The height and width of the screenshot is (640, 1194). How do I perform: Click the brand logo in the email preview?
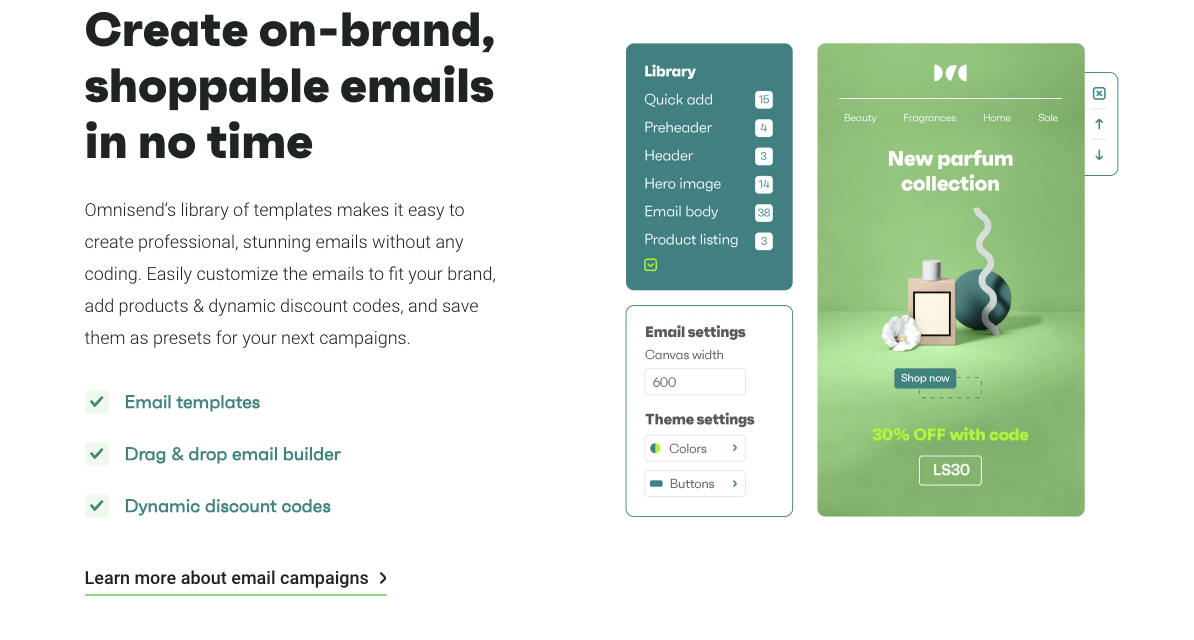coord(950,73)
